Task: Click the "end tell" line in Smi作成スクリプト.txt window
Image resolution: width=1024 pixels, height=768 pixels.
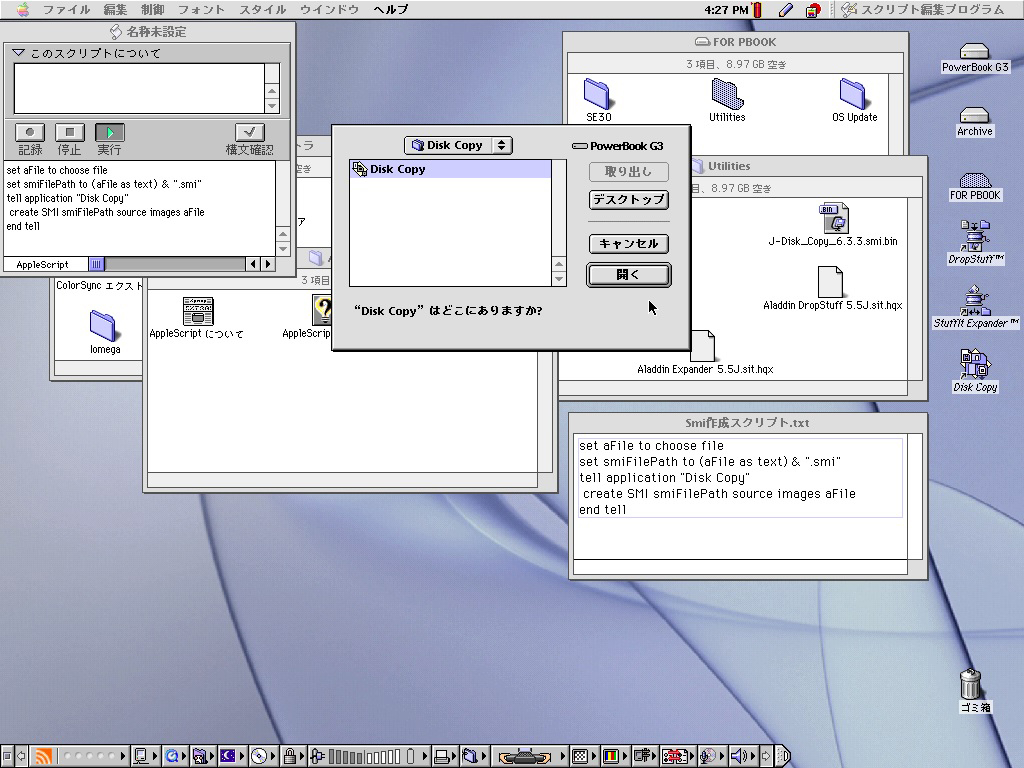Action: pyautogui.click(x=603, y=510)
